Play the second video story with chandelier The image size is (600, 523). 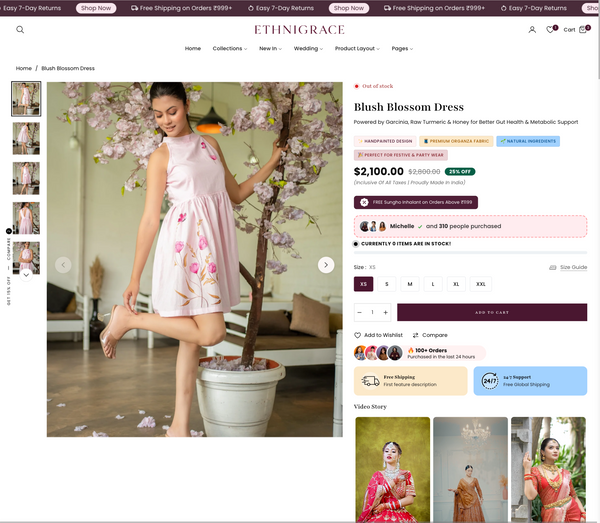point(470,470)
